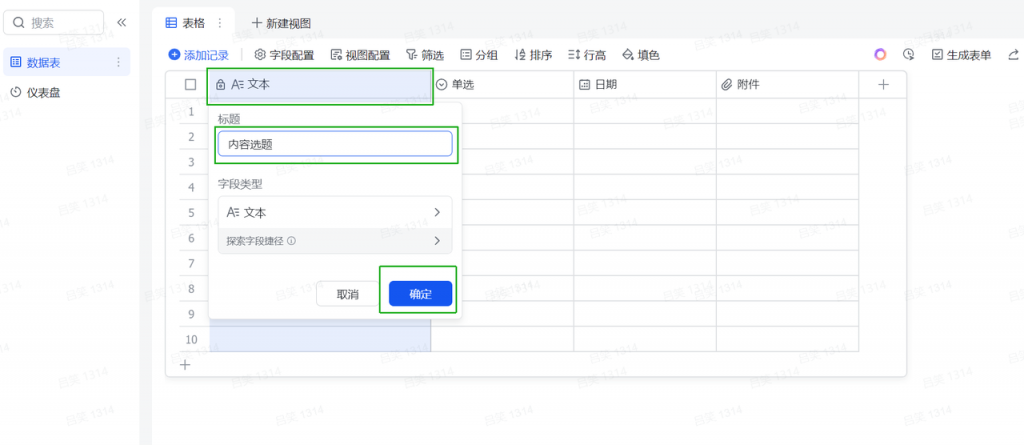This screenshot has width=1024, height=445.
Task: Click the 标题 input containing 内容选题
Action: pos(335,144)
